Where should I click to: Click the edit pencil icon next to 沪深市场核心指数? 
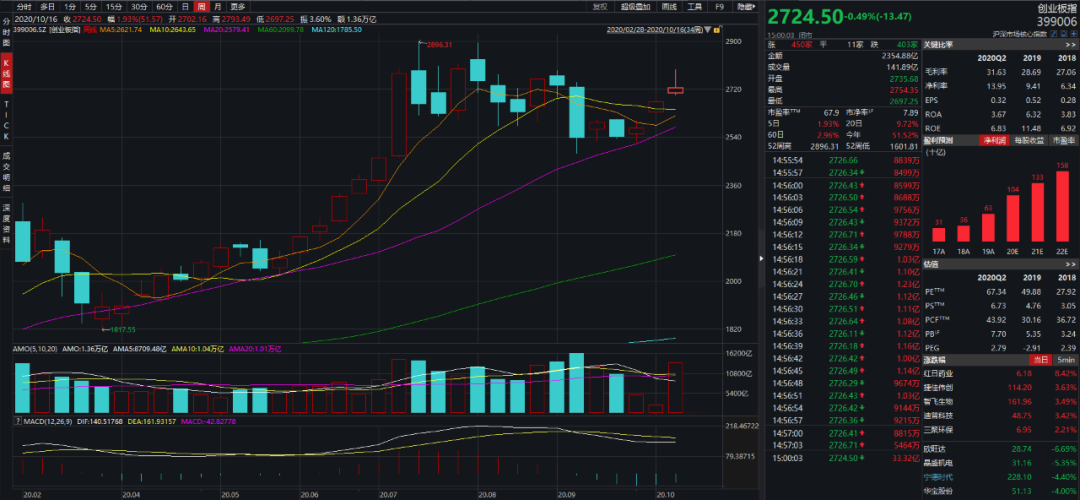click(x=1054, y=34)
